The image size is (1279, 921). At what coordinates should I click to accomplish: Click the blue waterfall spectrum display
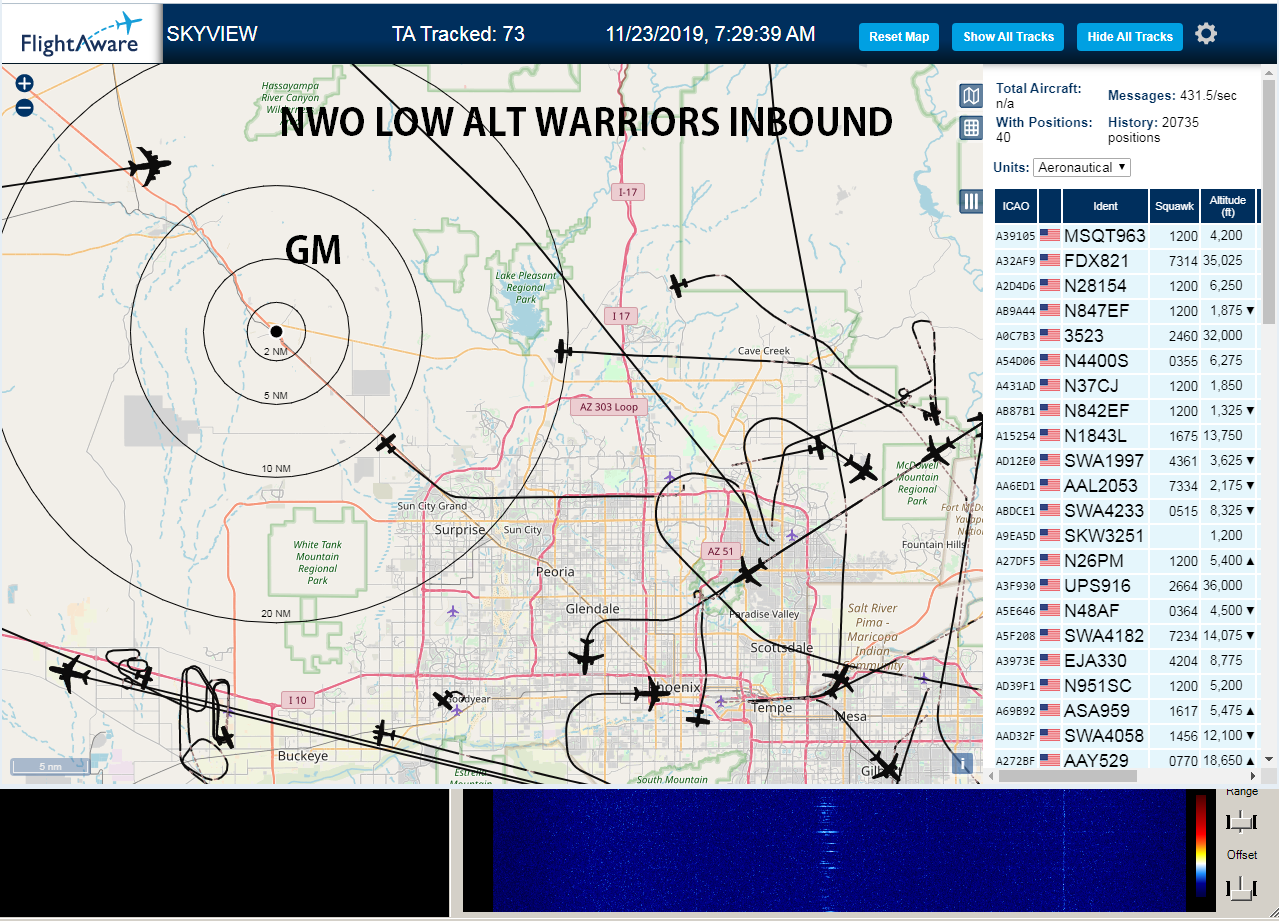coord(838,850)
